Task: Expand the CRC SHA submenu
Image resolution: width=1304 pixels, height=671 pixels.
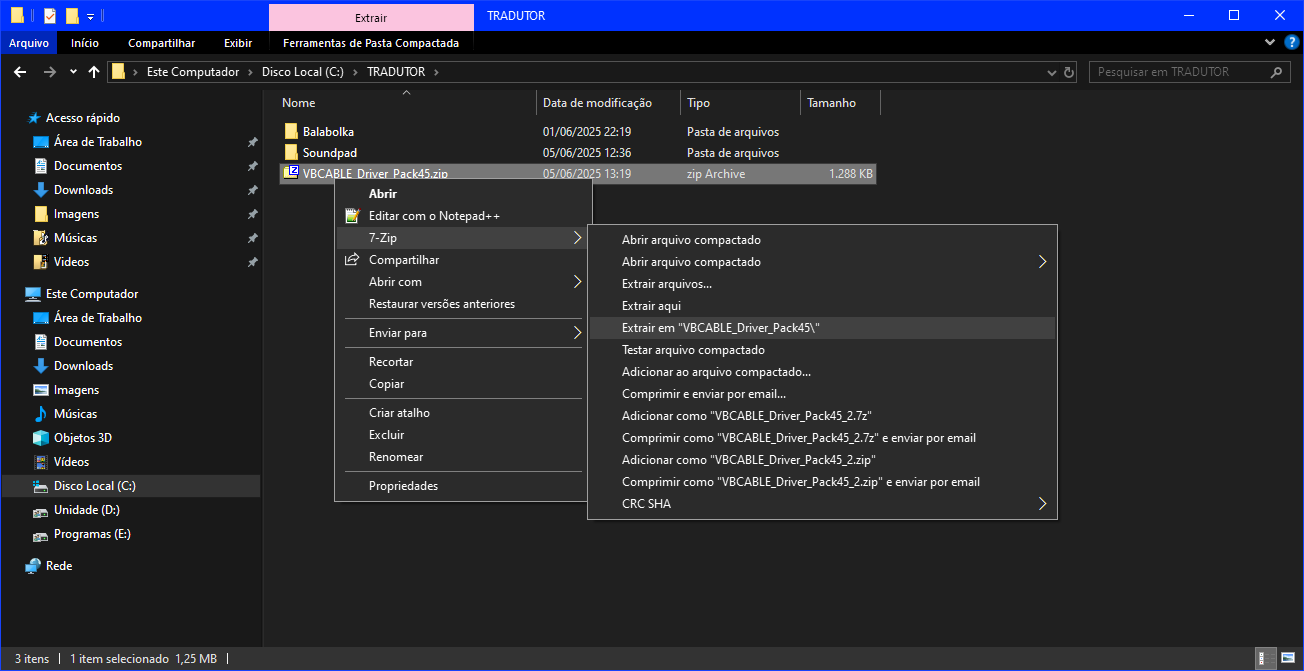Action: [1042, 504]
